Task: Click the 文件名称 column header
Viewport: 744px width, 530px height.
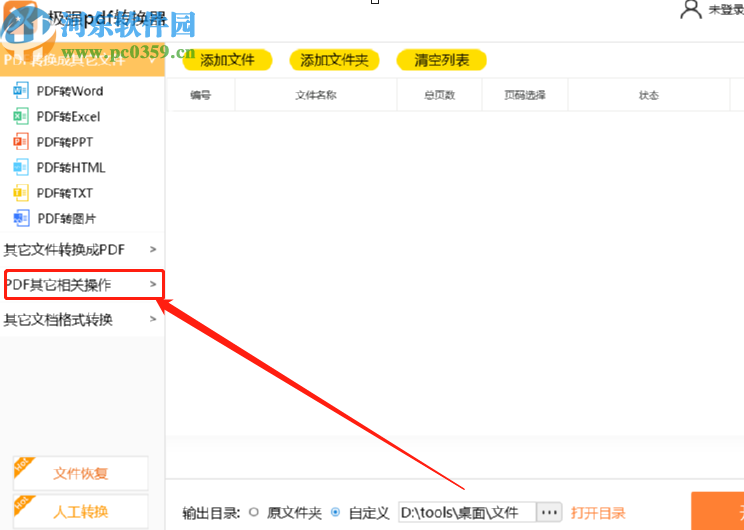Action: click(x=316, y=95)
